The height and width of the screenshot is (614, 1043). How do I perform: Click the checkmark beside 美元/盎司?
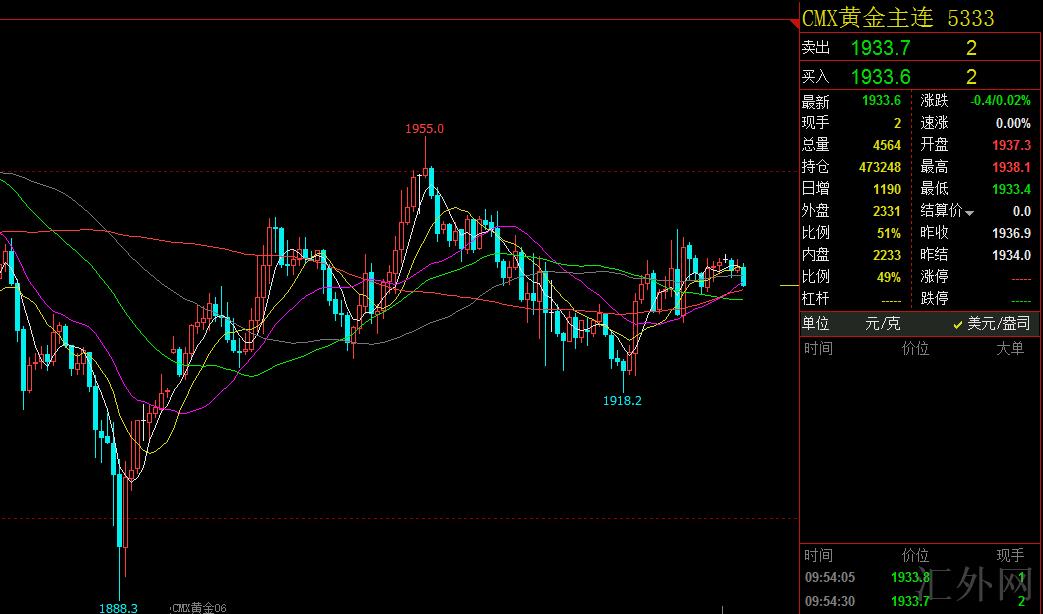pos(958,324)
